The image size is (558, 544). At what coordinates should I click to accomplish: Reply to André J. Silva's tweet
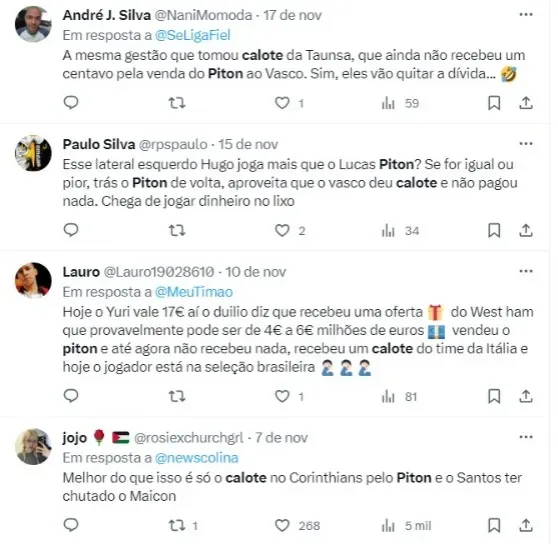[71, 102]
